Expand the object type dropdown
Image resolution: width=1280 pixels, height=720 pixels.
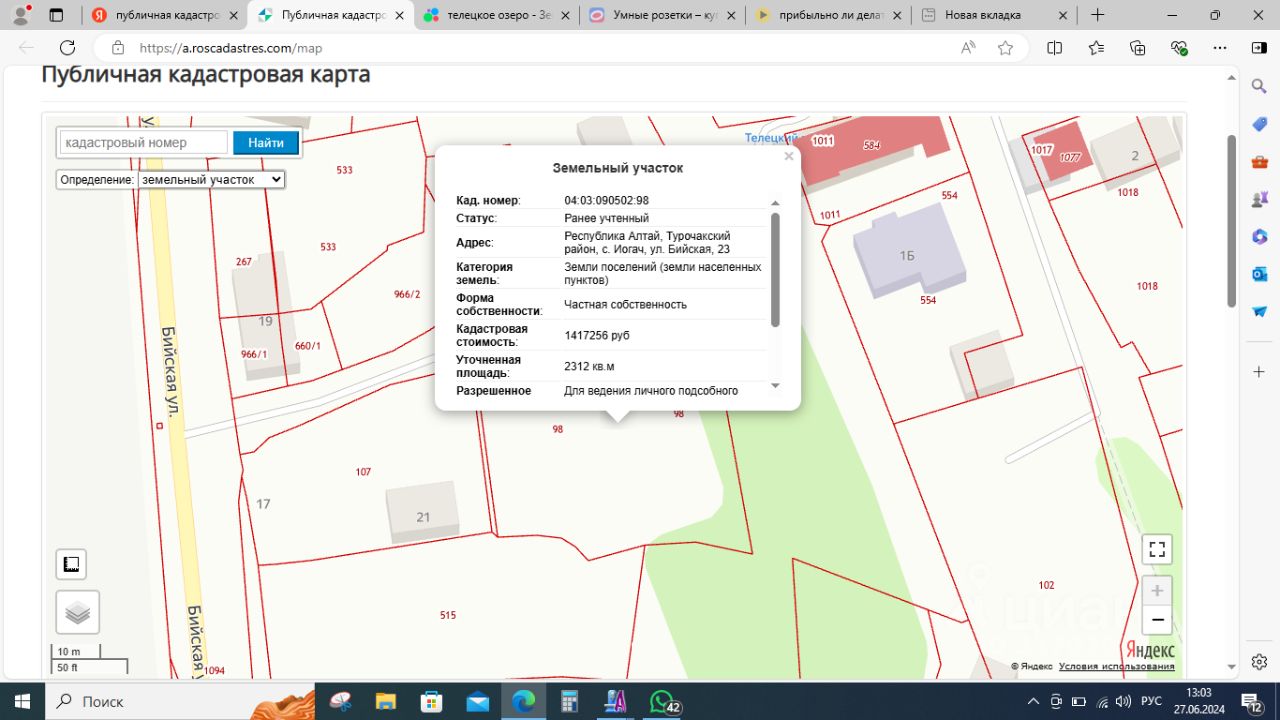(212, 179)
